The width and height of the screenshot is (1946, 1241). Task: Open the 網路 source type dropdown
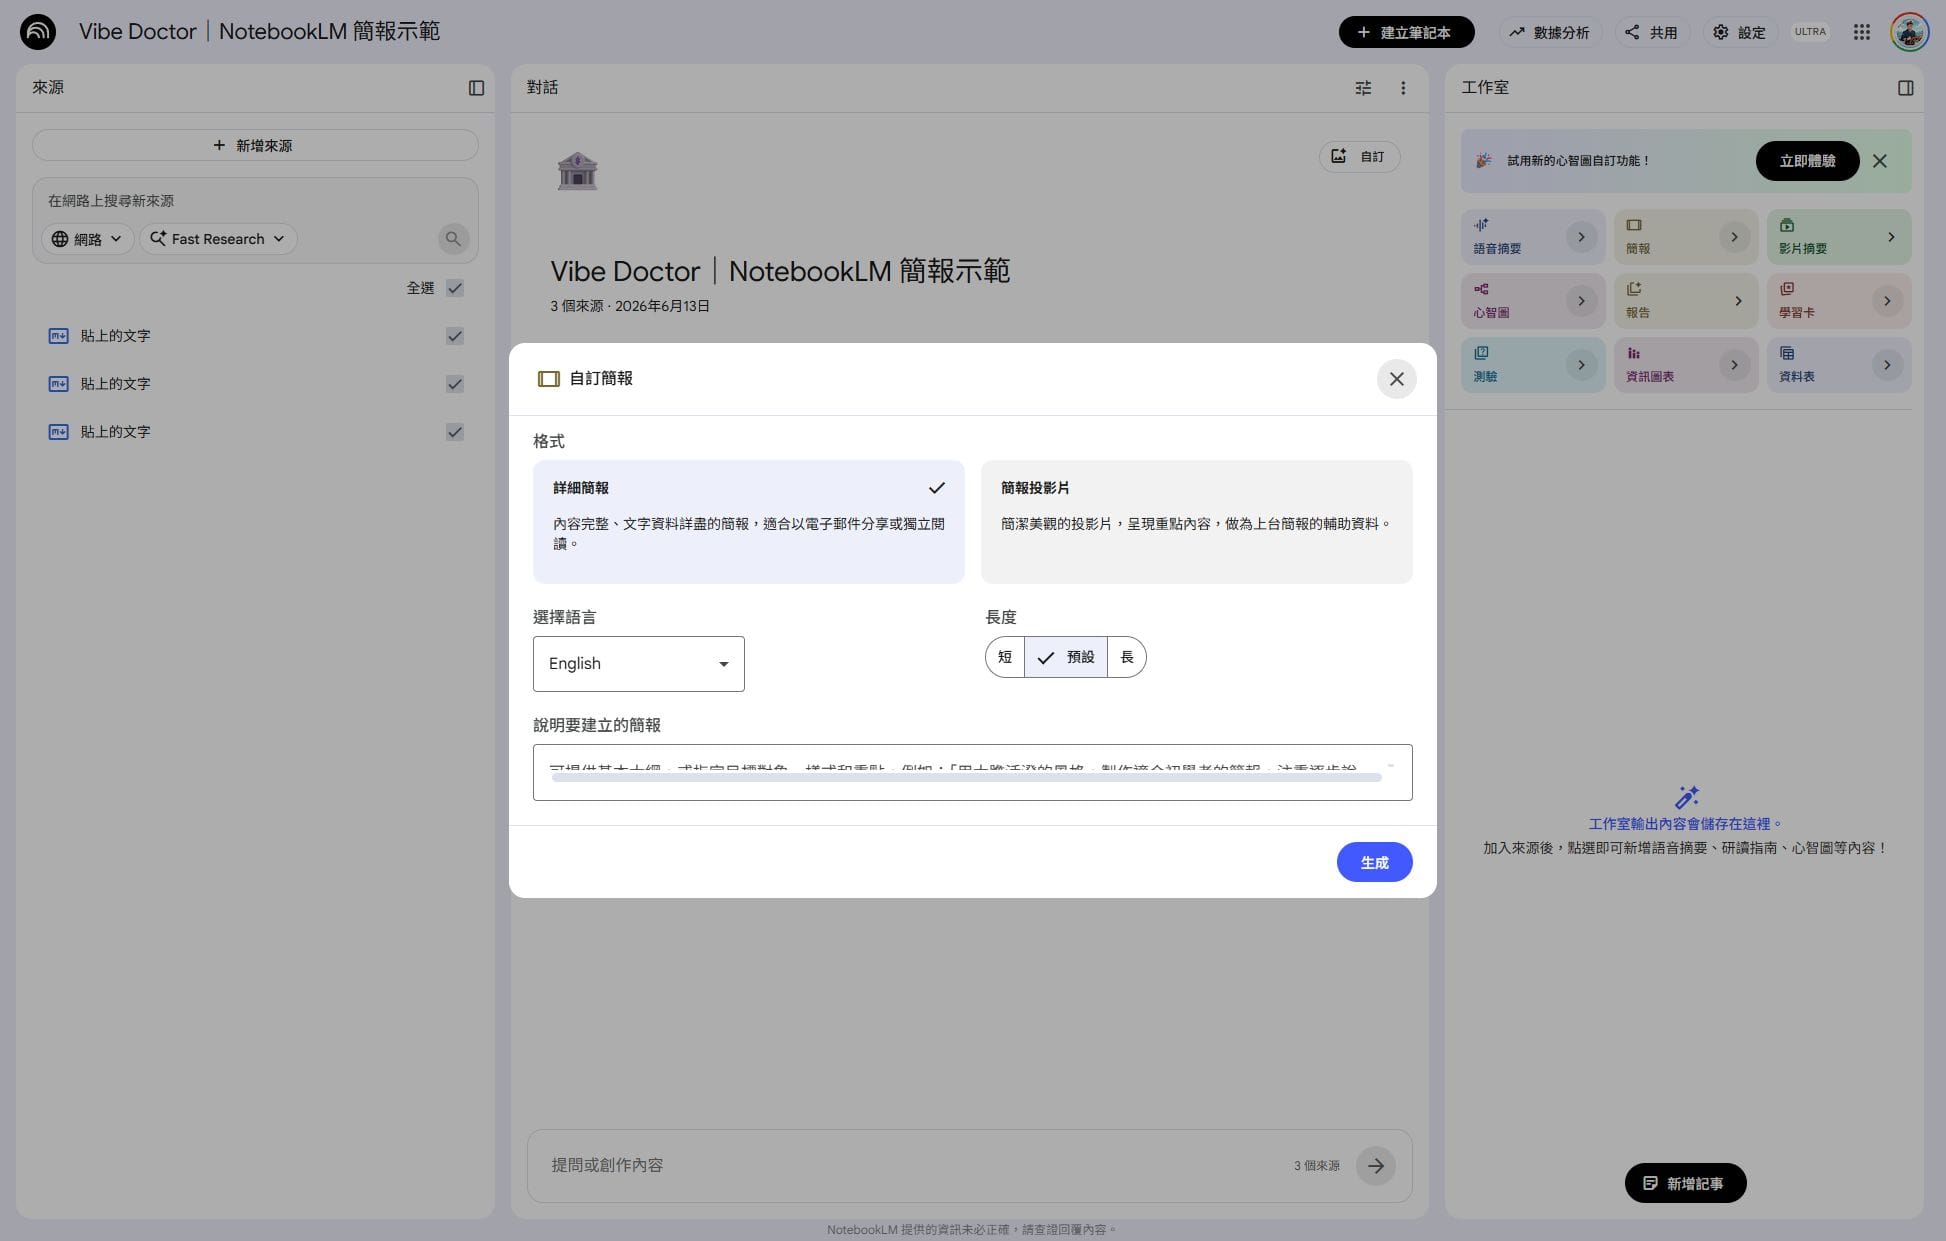(x=87, y=239)
